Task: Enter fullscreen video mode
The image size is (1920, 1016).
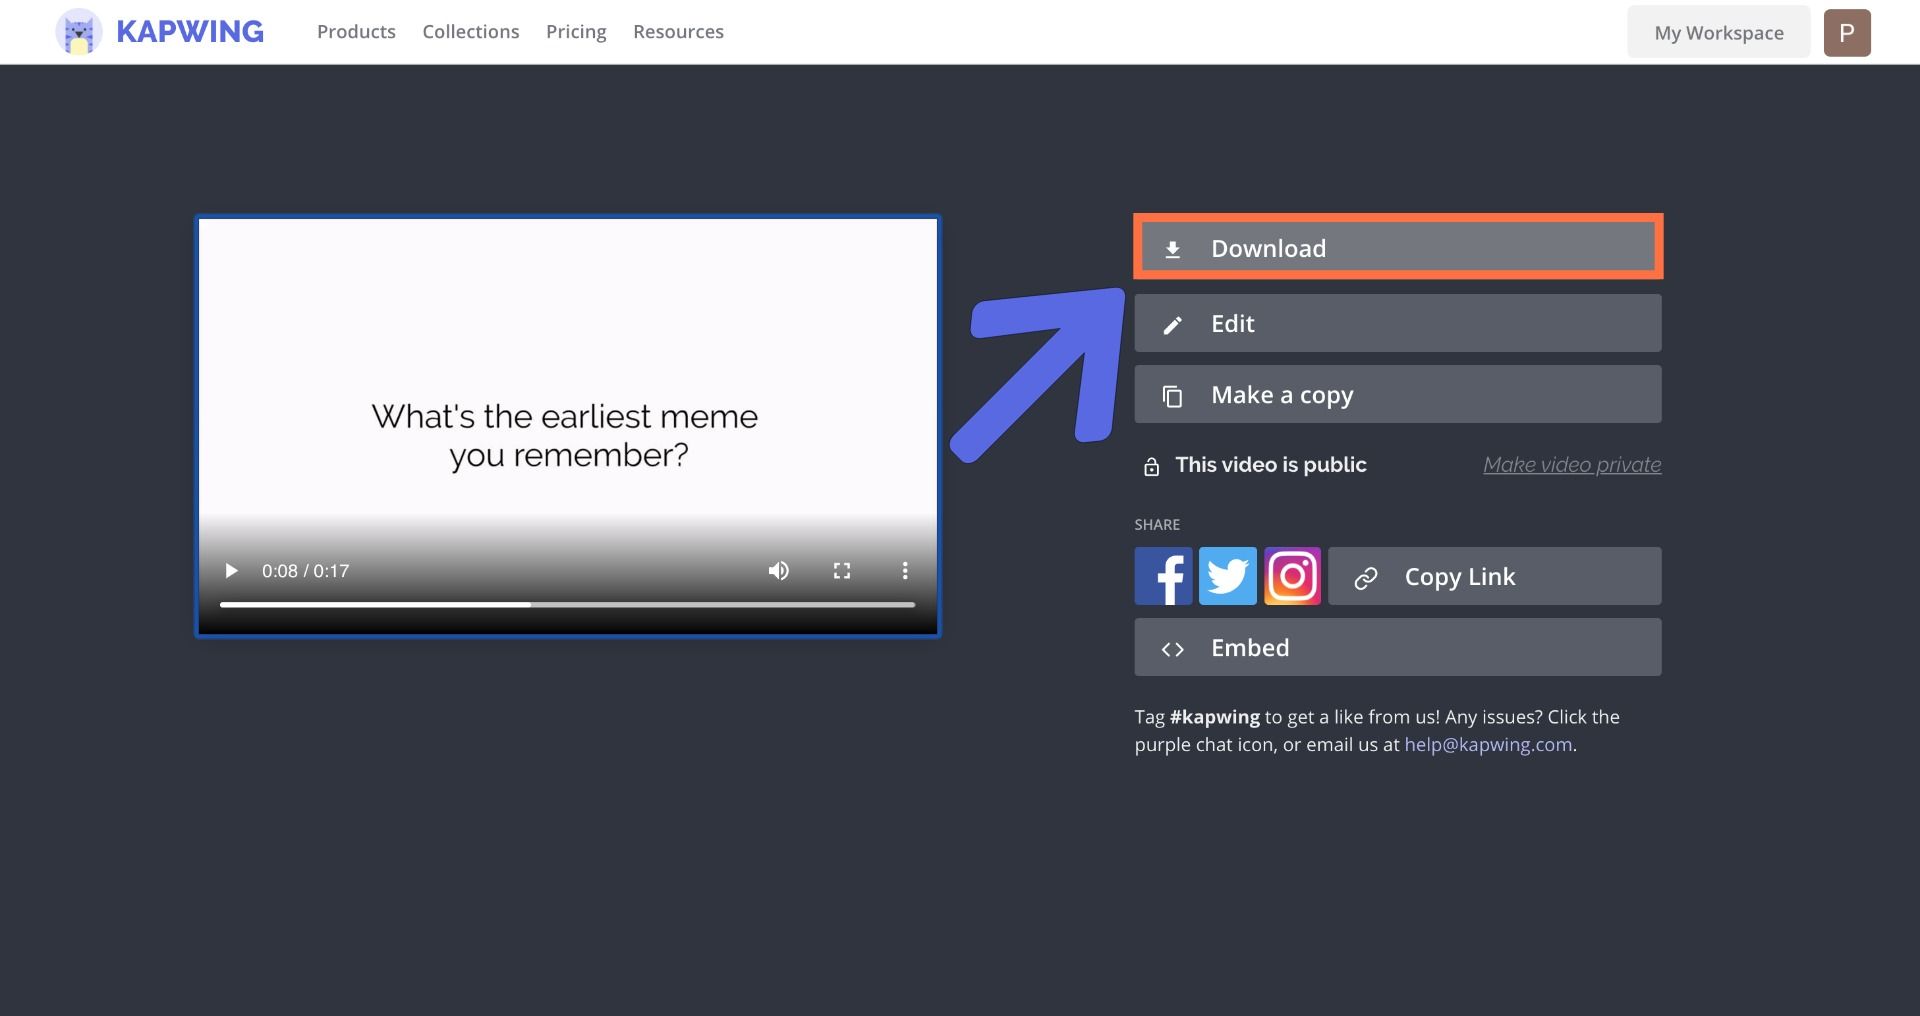Action: coord(842,571)
